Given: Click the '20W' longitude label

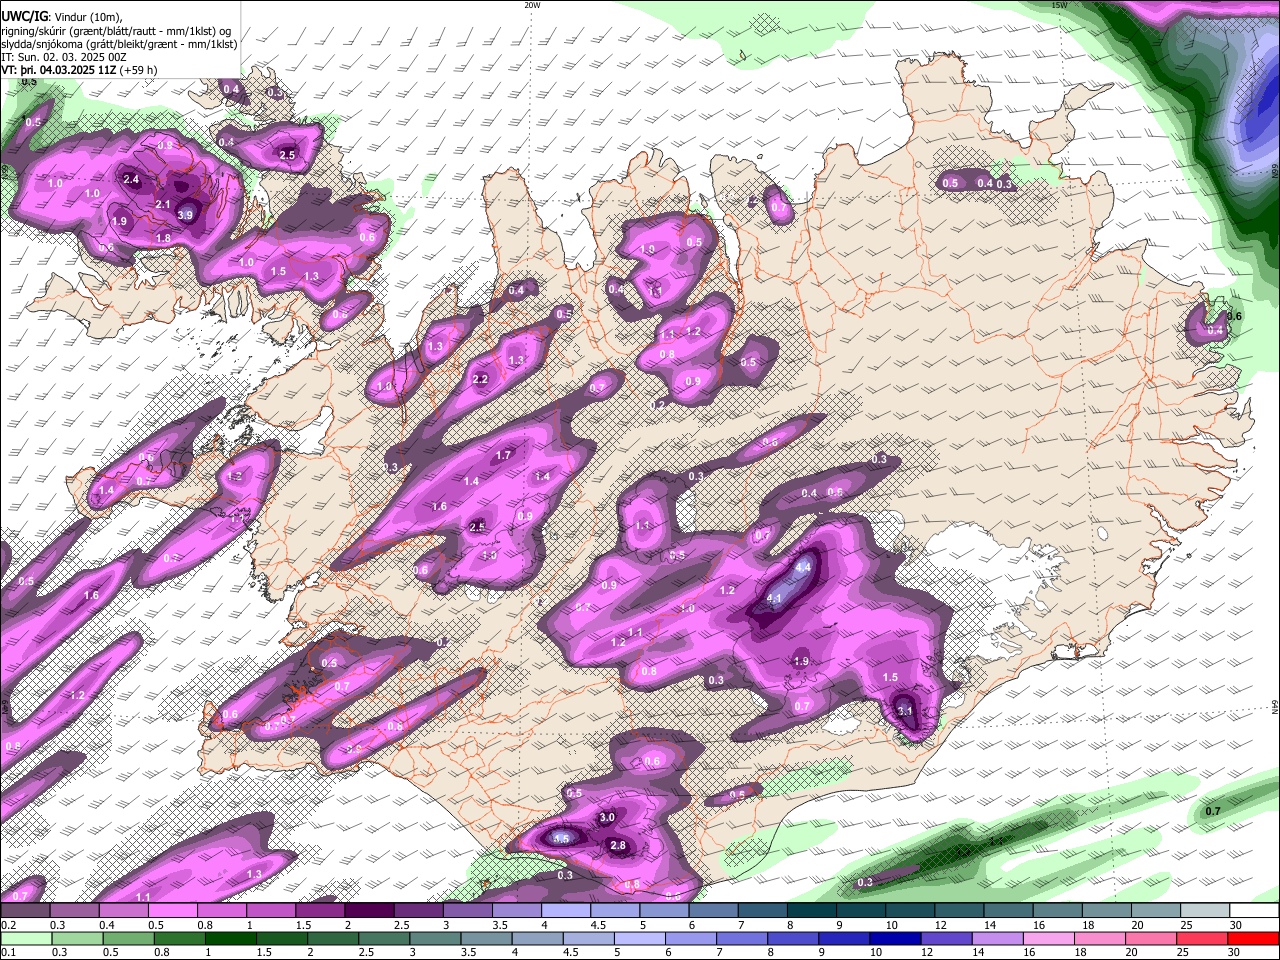Looking at the screenshot, I should (x=532, y=5).
